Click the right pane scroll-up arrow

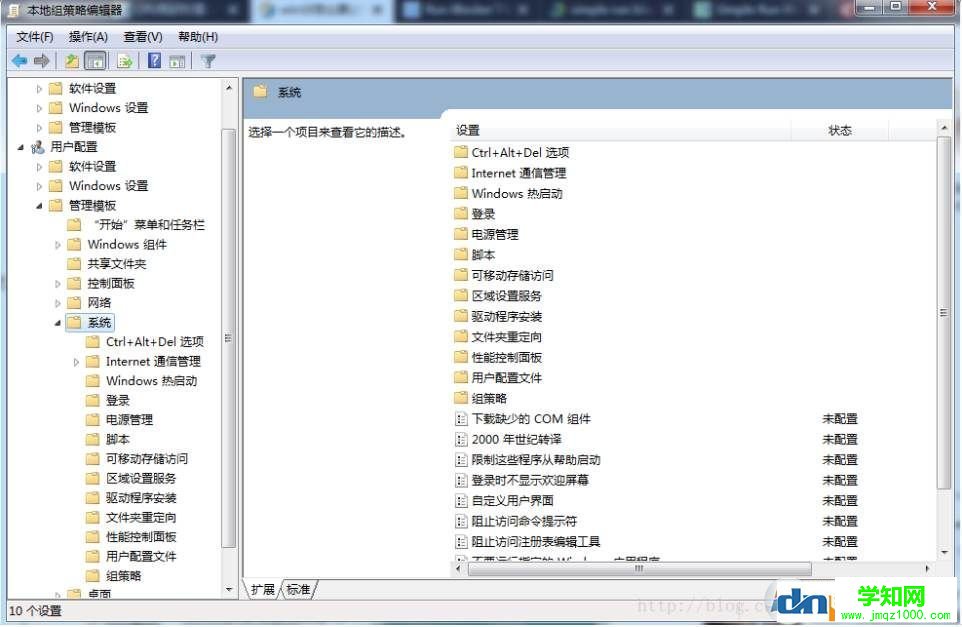point(944,128)
